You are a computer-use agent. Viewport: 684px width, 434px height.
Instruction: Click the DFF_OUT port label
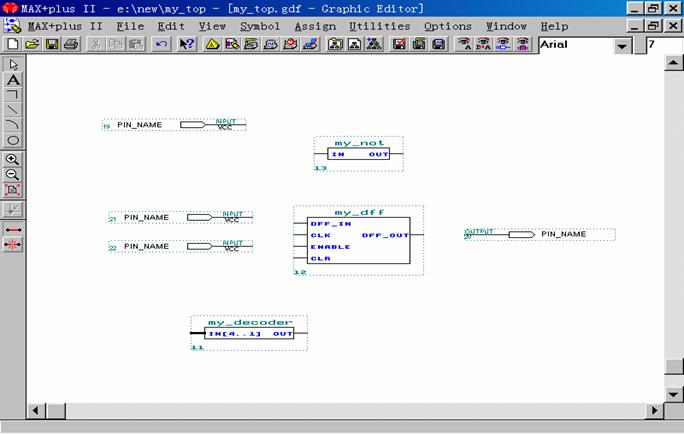coord(385,236)
